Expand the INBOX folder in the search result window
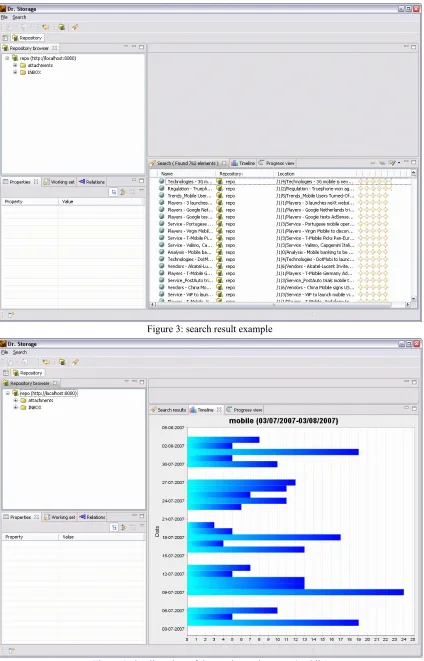The image size is (424, 661). 15,73
